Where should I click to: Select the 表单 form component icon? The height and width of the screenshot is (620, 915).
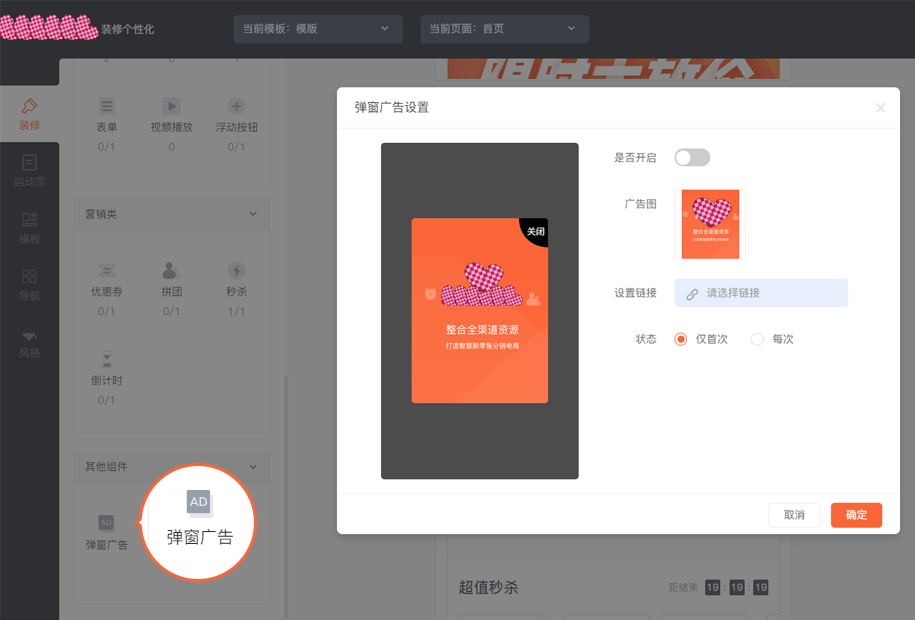[106, 107]
